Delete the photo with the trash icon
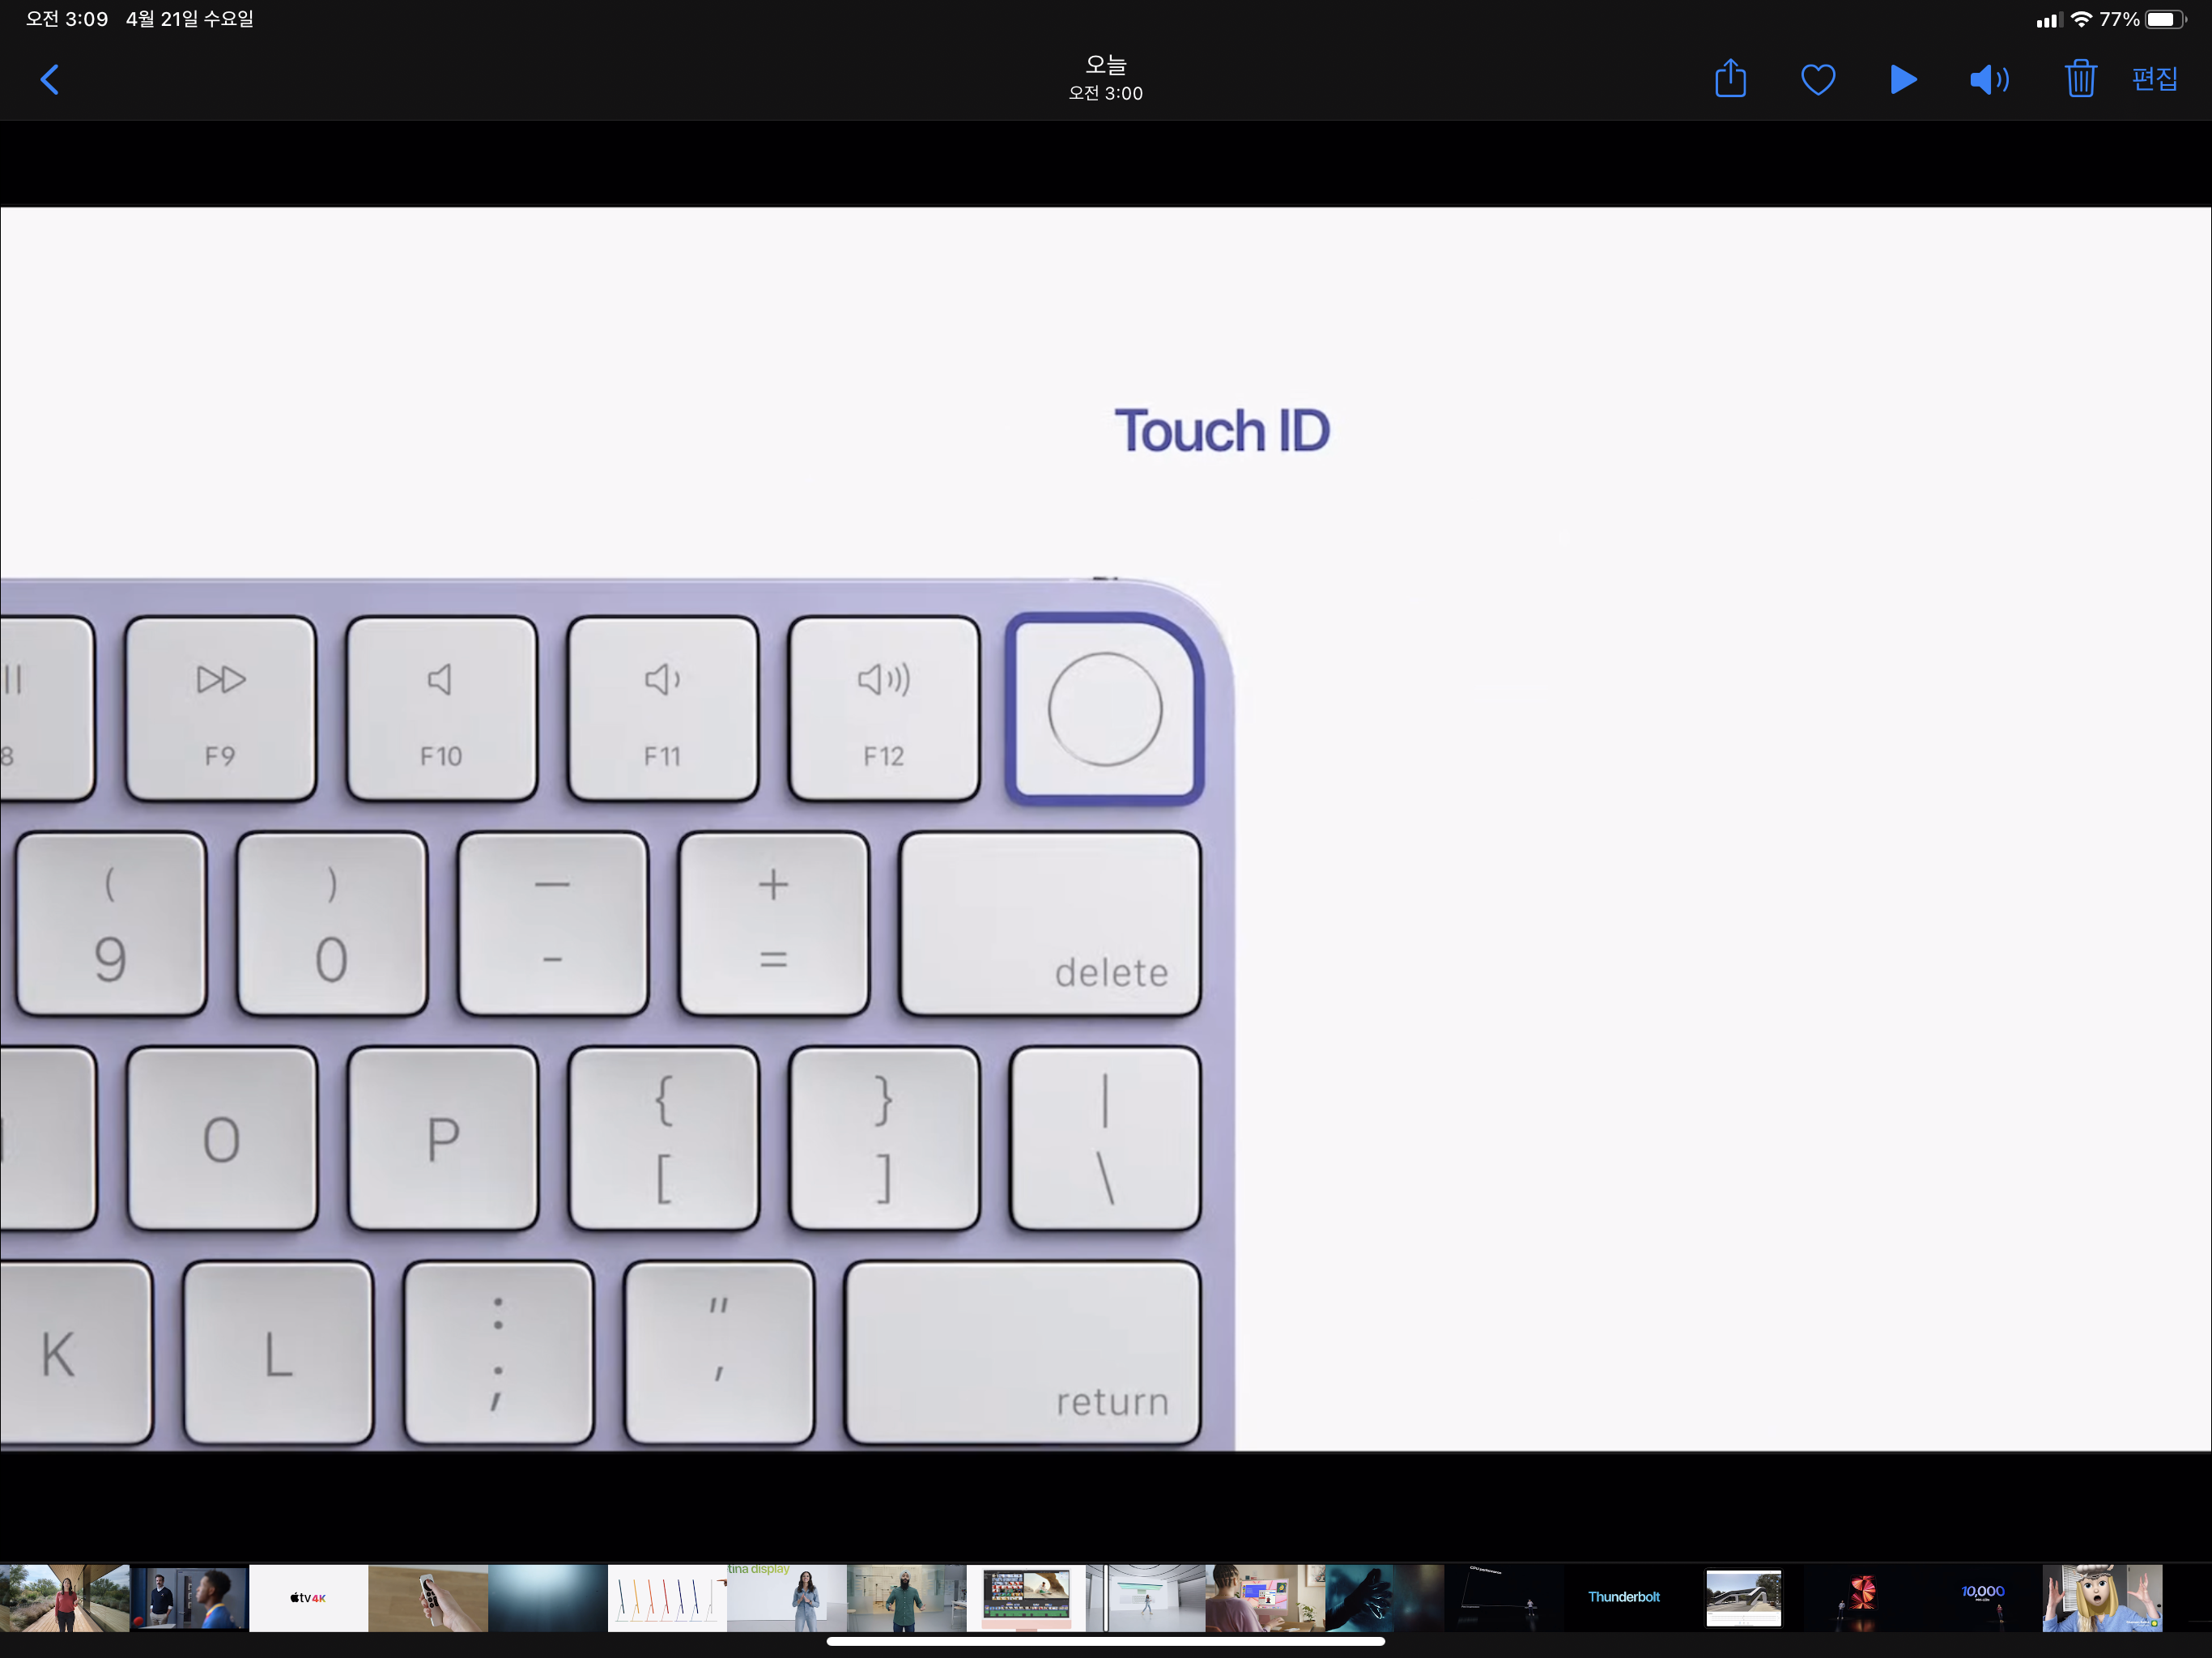Viewport: 2212px width, 1658px height. [2080, 79]
